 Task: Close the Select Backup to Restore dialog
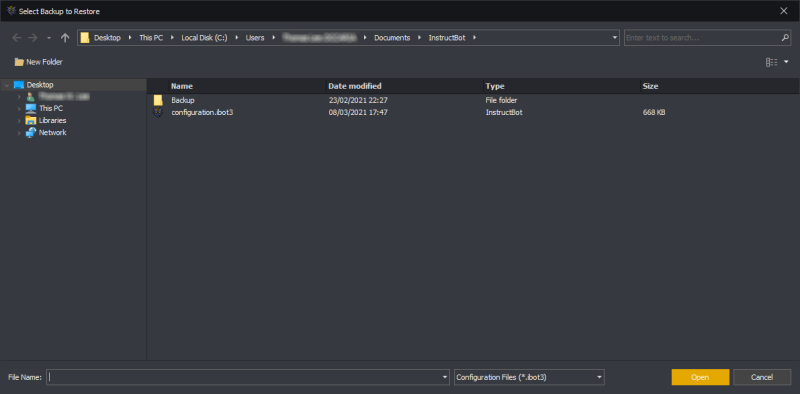tap(784, 11)
